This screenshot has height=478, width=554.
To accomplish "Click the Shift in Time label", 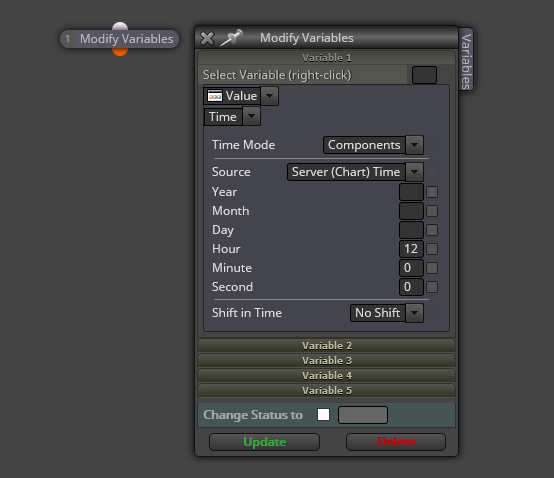I will [x=247, y=313].
